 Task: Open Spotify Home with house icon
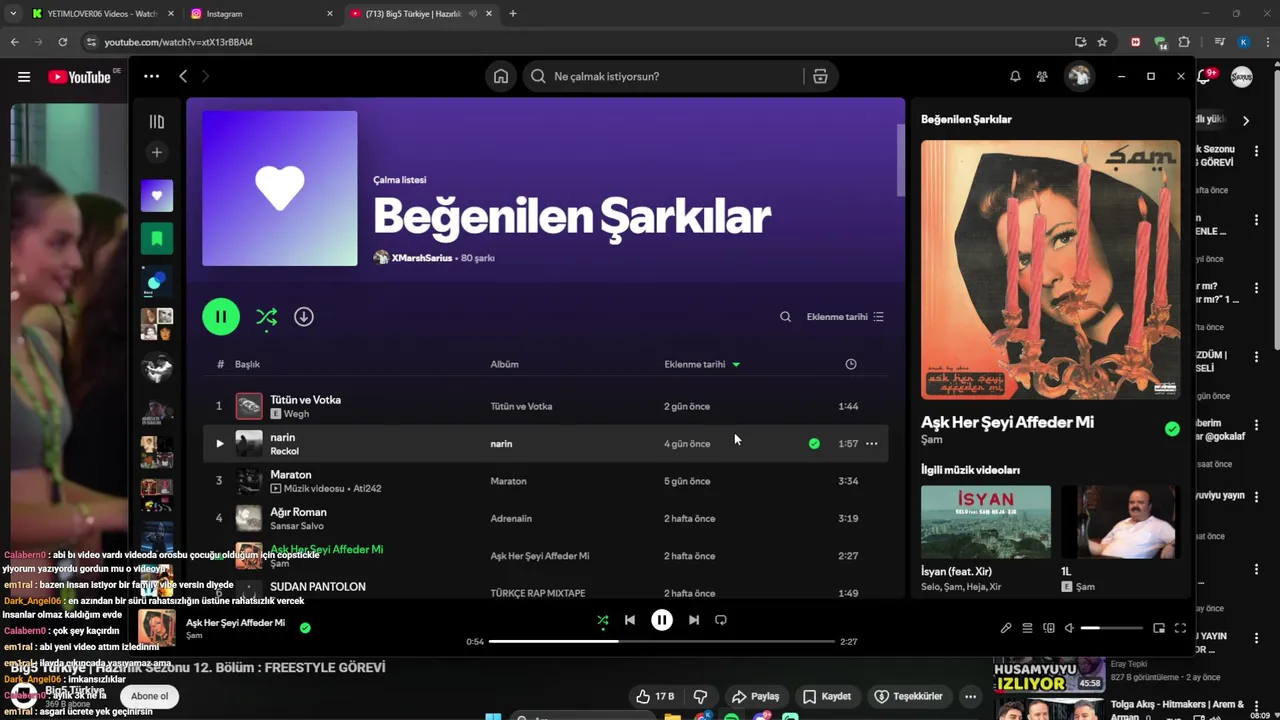pos(501,76)
